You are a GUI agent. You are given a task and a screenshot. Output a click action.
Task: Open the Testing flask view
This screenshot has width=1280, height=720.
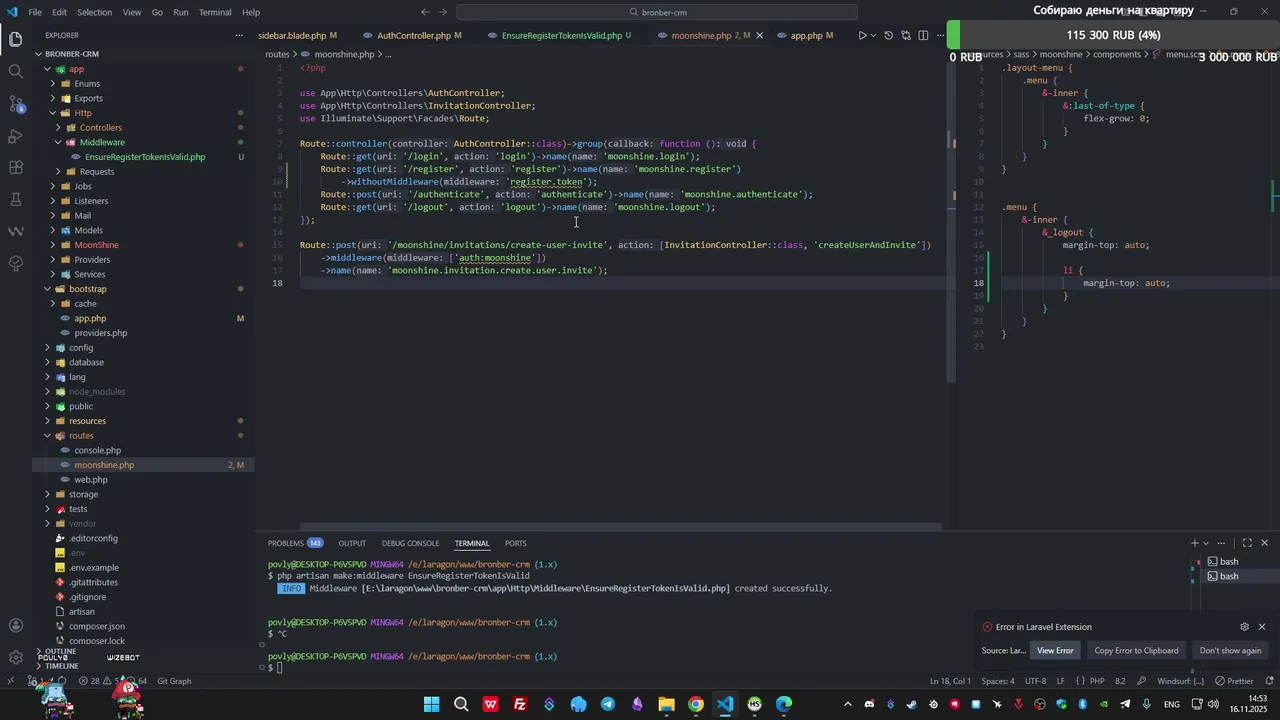[15, 199]
